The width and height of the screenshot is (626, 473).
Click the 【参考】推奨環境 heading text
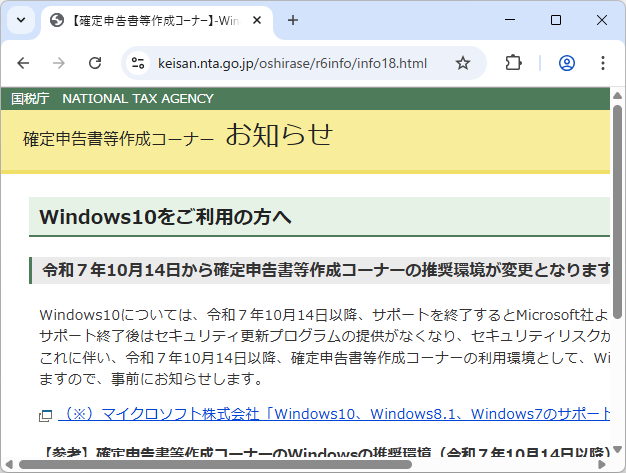(326, 451)
